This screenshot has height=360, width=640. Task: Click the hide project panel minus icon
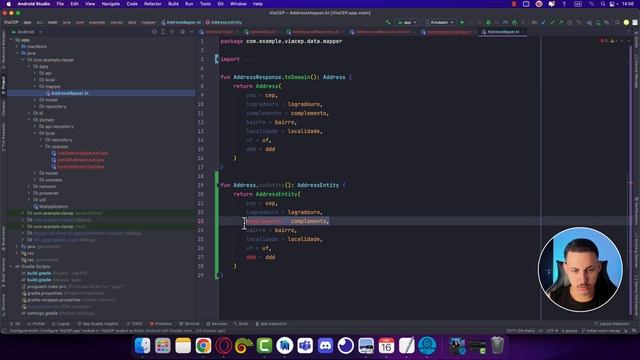click(x=191, y=32)
